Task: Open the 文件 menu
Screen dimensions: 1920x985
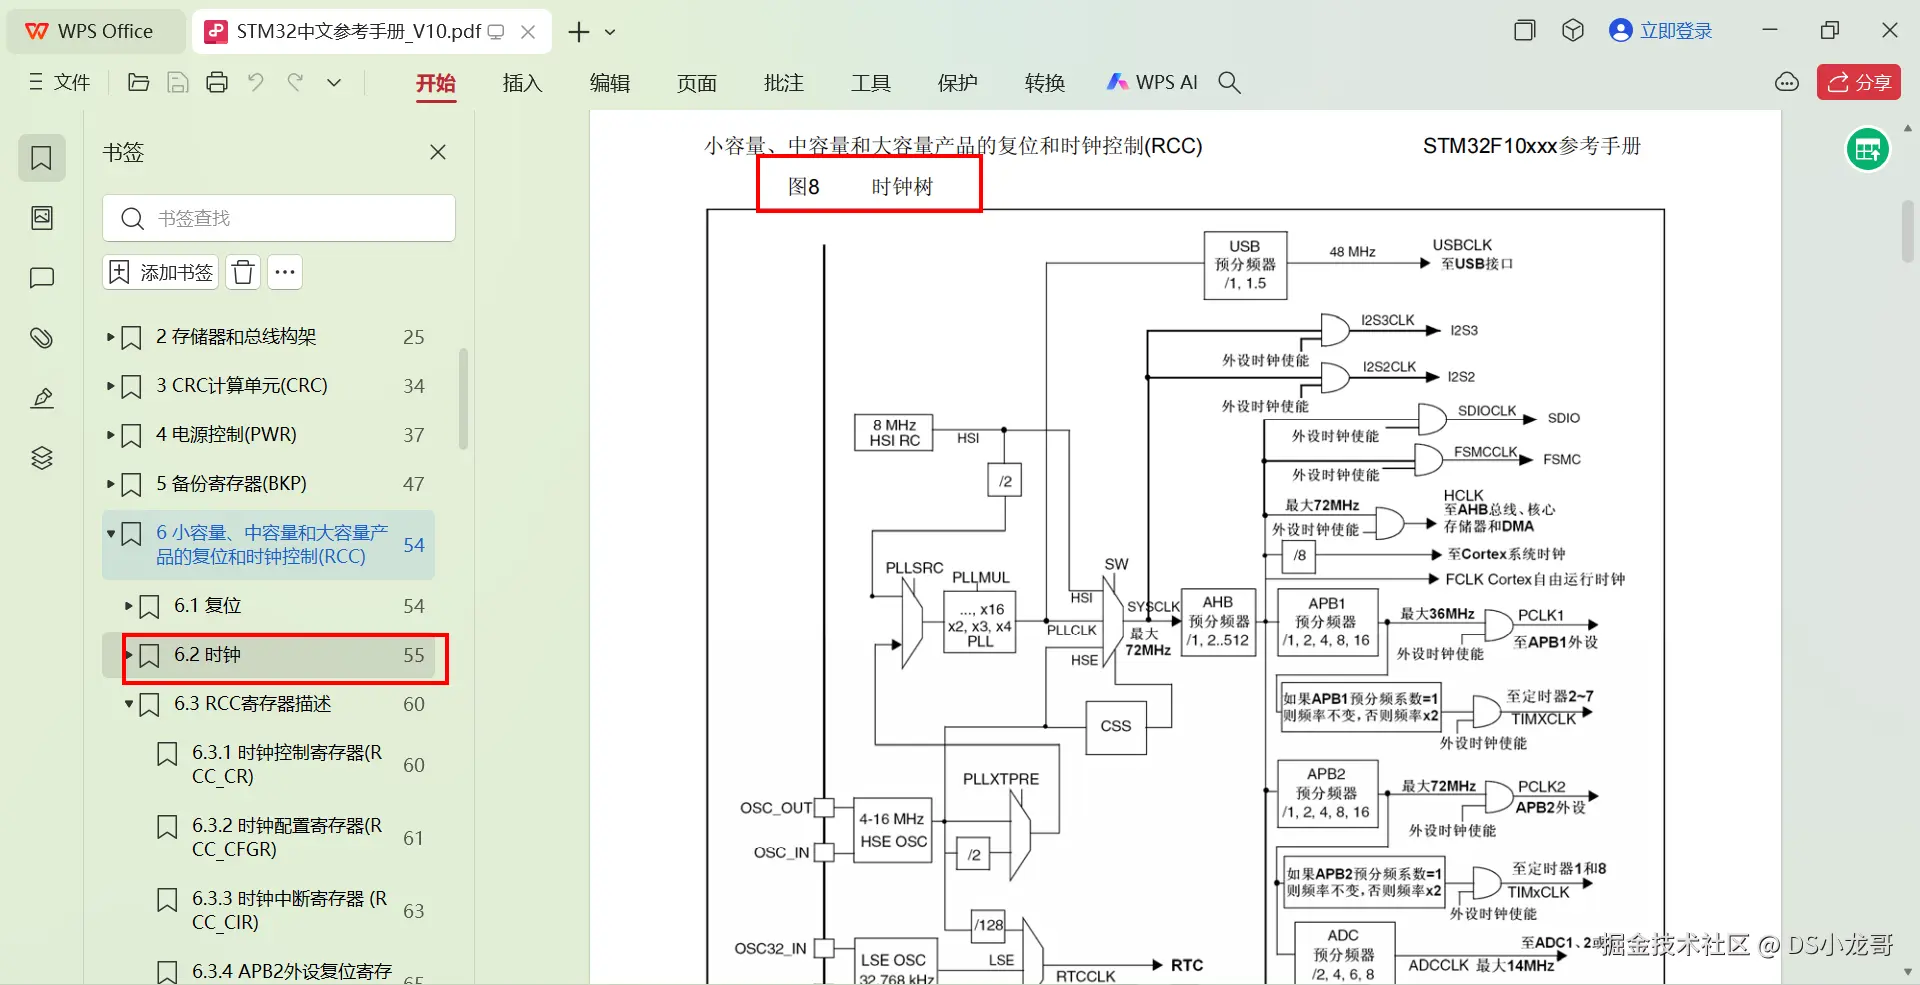Action: click(x=60, y=82)
